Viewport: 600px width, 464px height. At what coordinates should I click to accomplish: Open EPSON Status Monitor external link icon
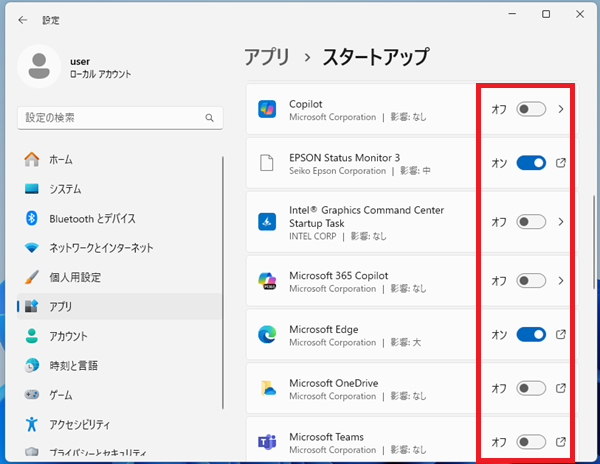click(561, 163)
